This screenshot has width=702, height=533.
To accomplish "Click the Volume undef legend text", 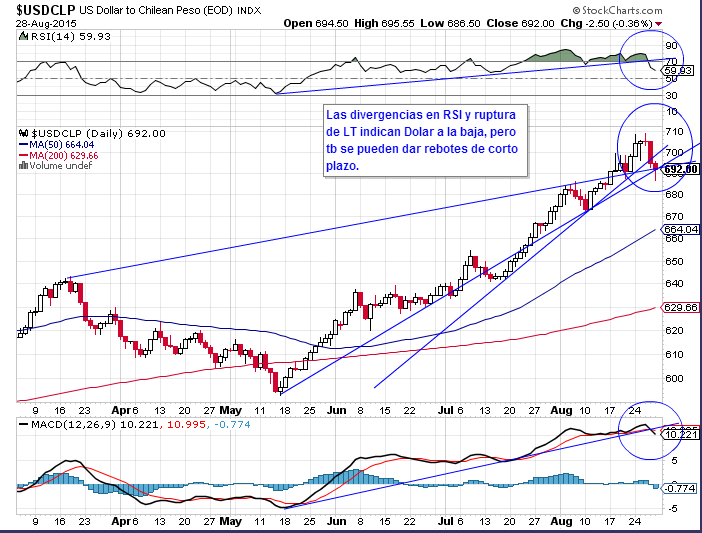I will 60,166.
